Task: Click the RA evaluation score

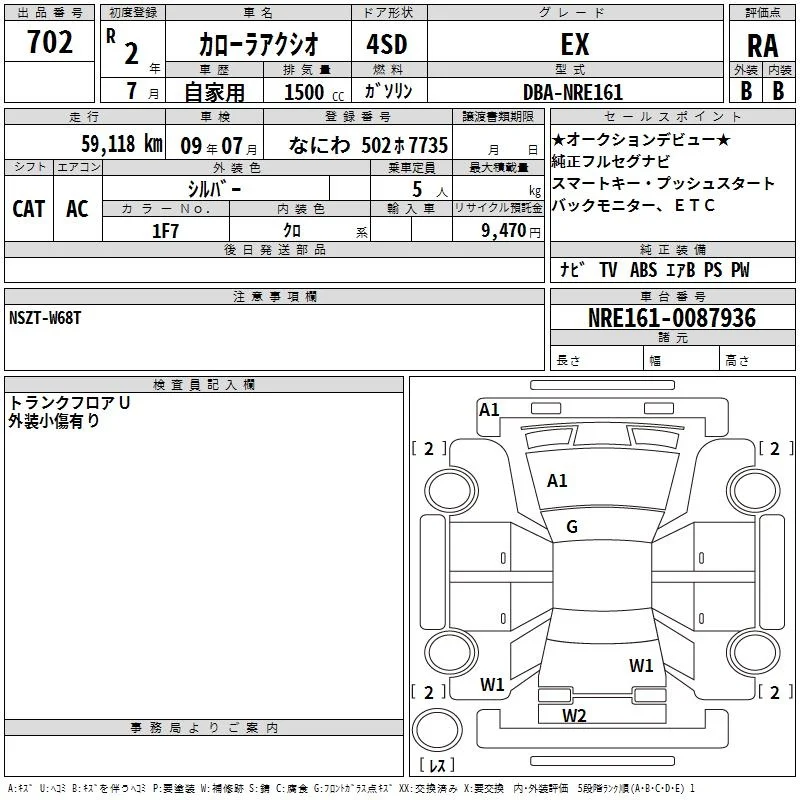Action: coord(763,46)
